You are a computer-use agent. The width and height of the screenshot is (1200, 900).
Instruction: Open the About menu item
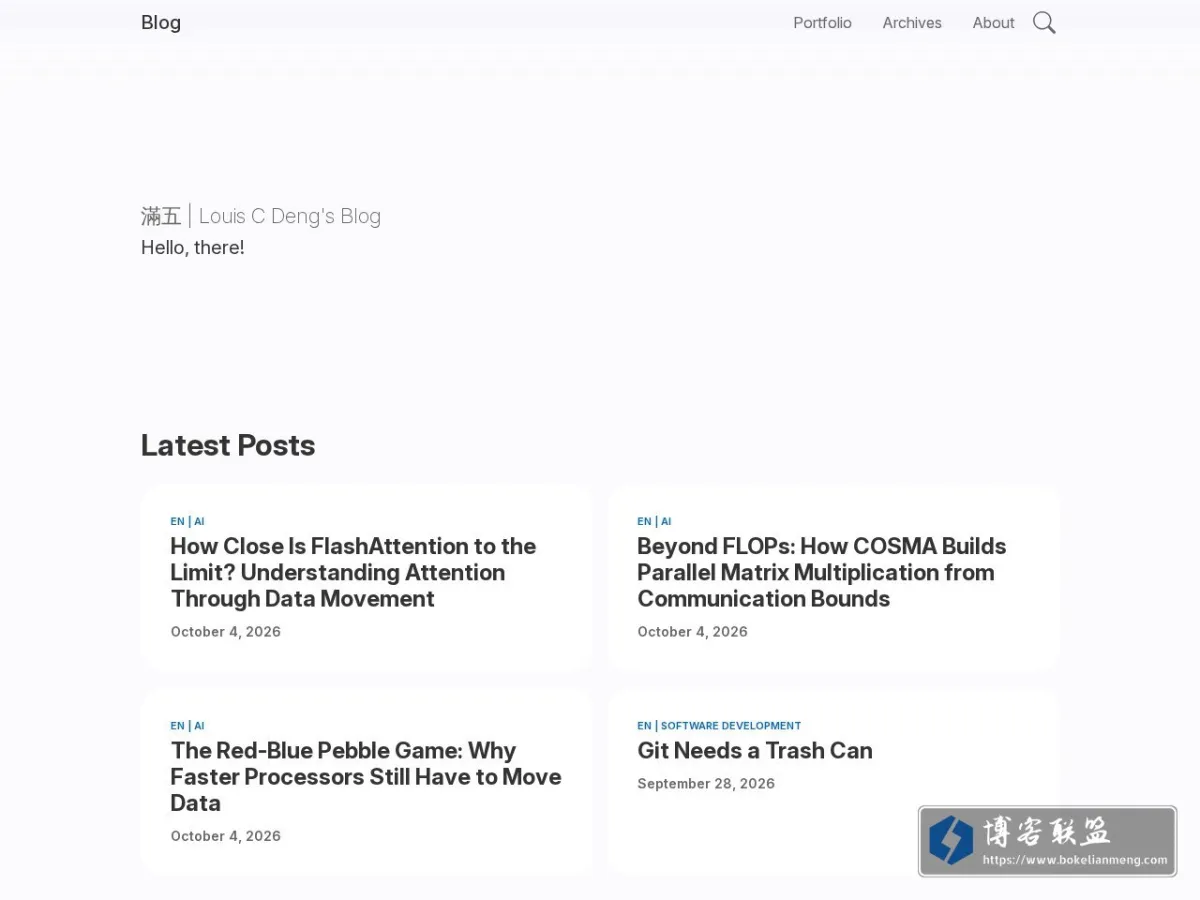993,23
